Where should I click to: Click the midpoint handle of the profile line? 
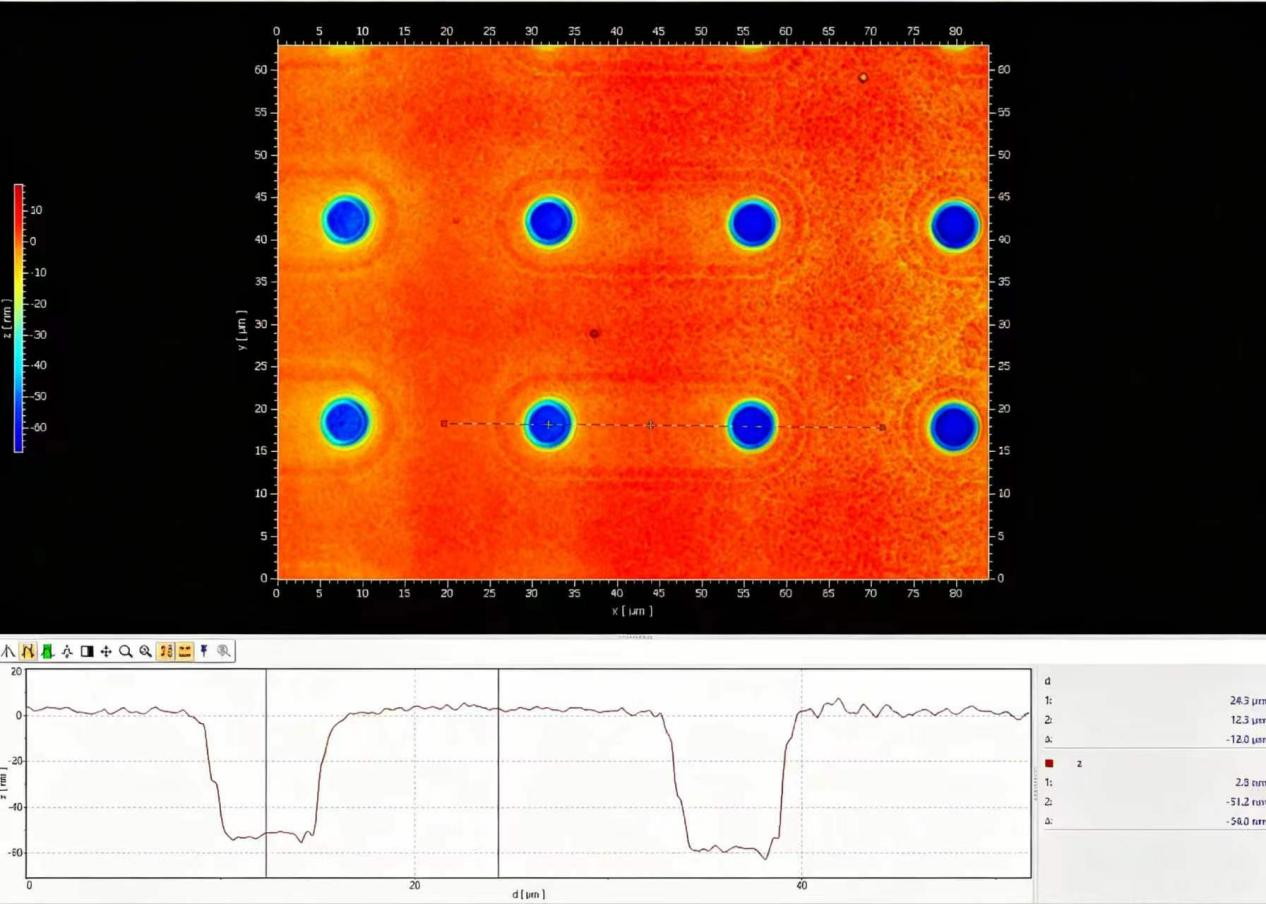(651, 425)
